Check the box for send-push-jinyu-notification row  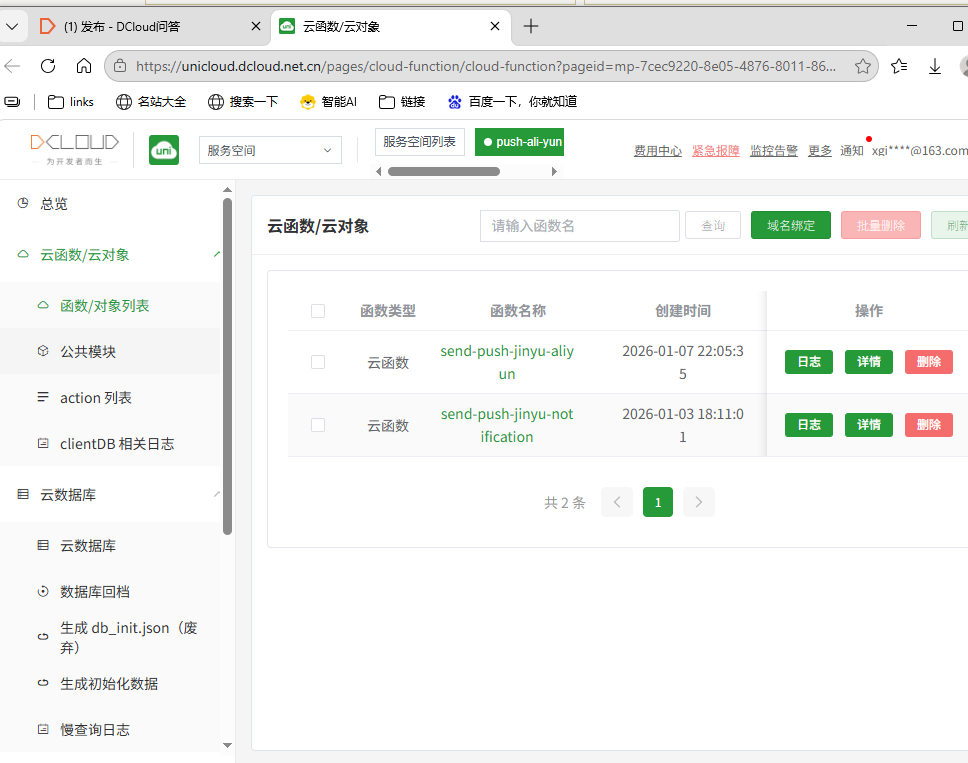318,425
